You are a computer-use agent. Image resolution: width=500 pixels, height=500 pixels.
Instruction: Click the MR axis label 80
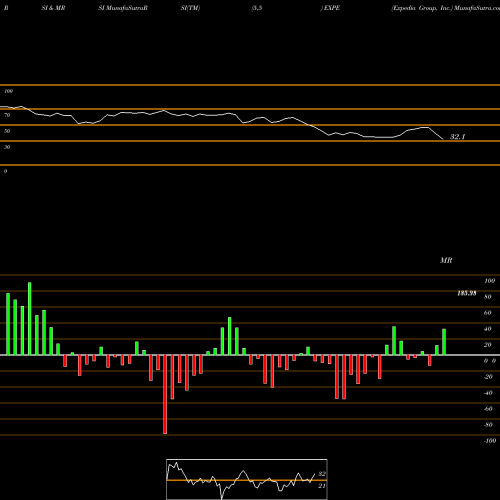pos(488,297)
